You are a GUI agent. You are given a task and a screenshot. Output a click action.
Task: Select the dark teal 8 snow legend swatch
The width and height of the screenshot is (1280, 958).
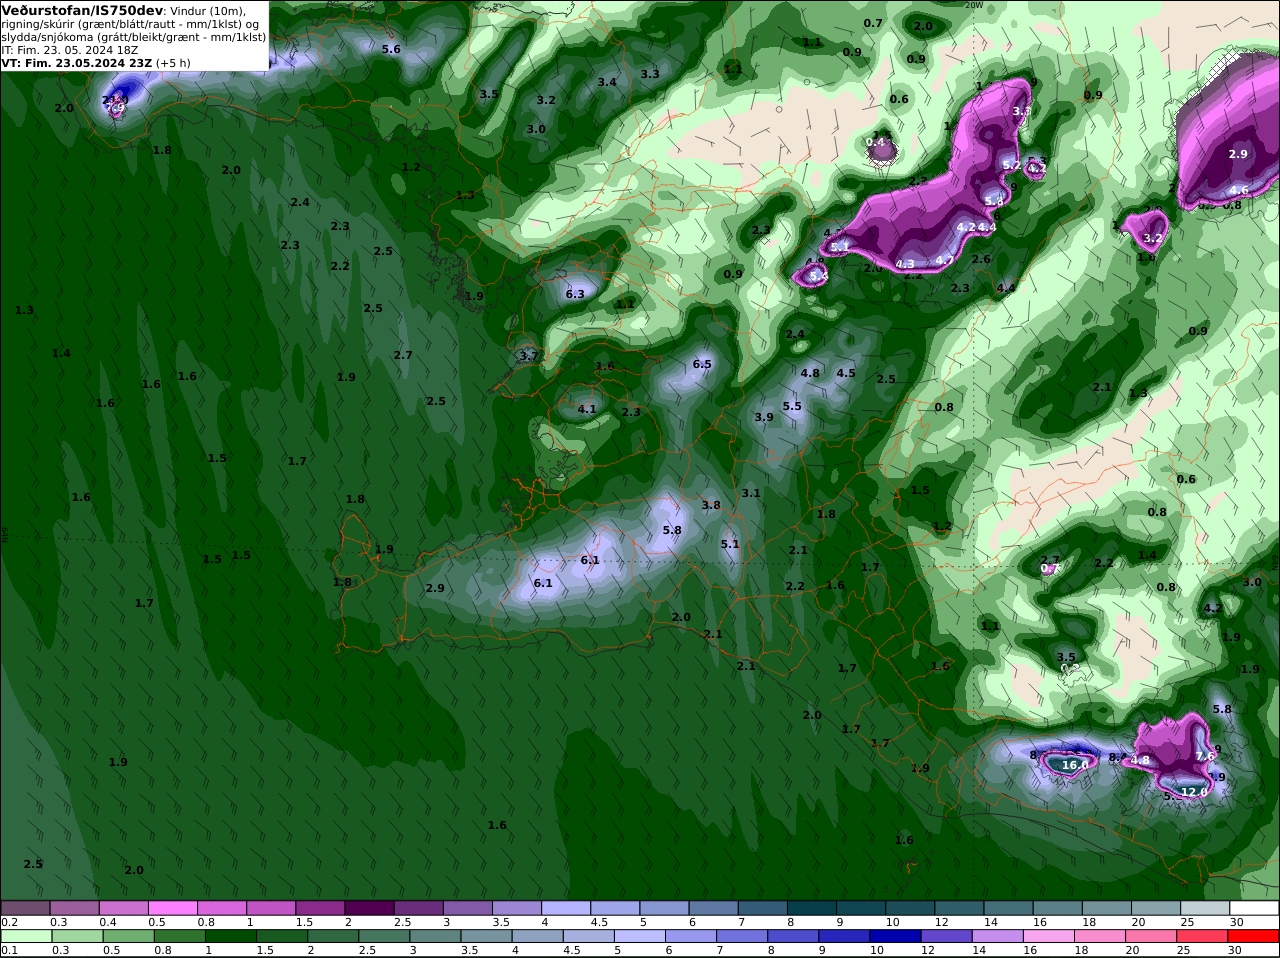[x=811, y=908]
